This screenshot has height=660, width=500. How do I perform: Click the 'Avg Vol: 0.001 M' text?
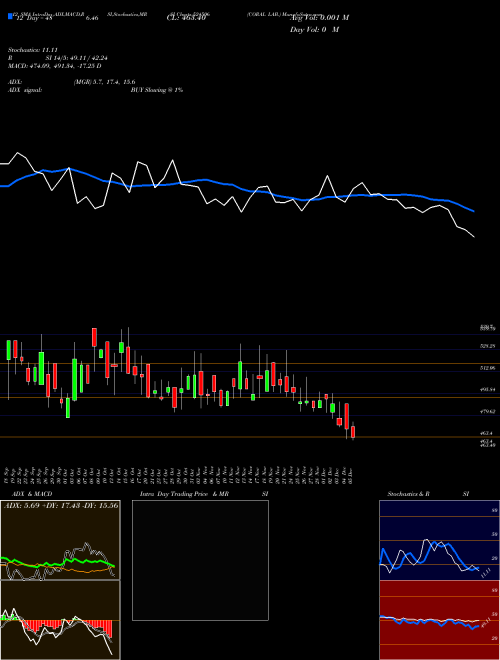319,18
